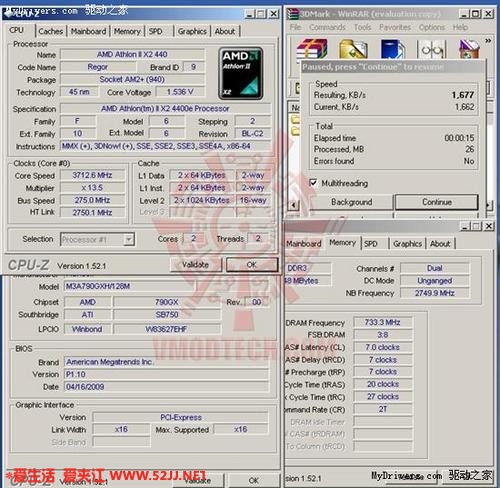
Task: Select the Graphics tab in memory CPU-Z window
Action: point(407,244)
